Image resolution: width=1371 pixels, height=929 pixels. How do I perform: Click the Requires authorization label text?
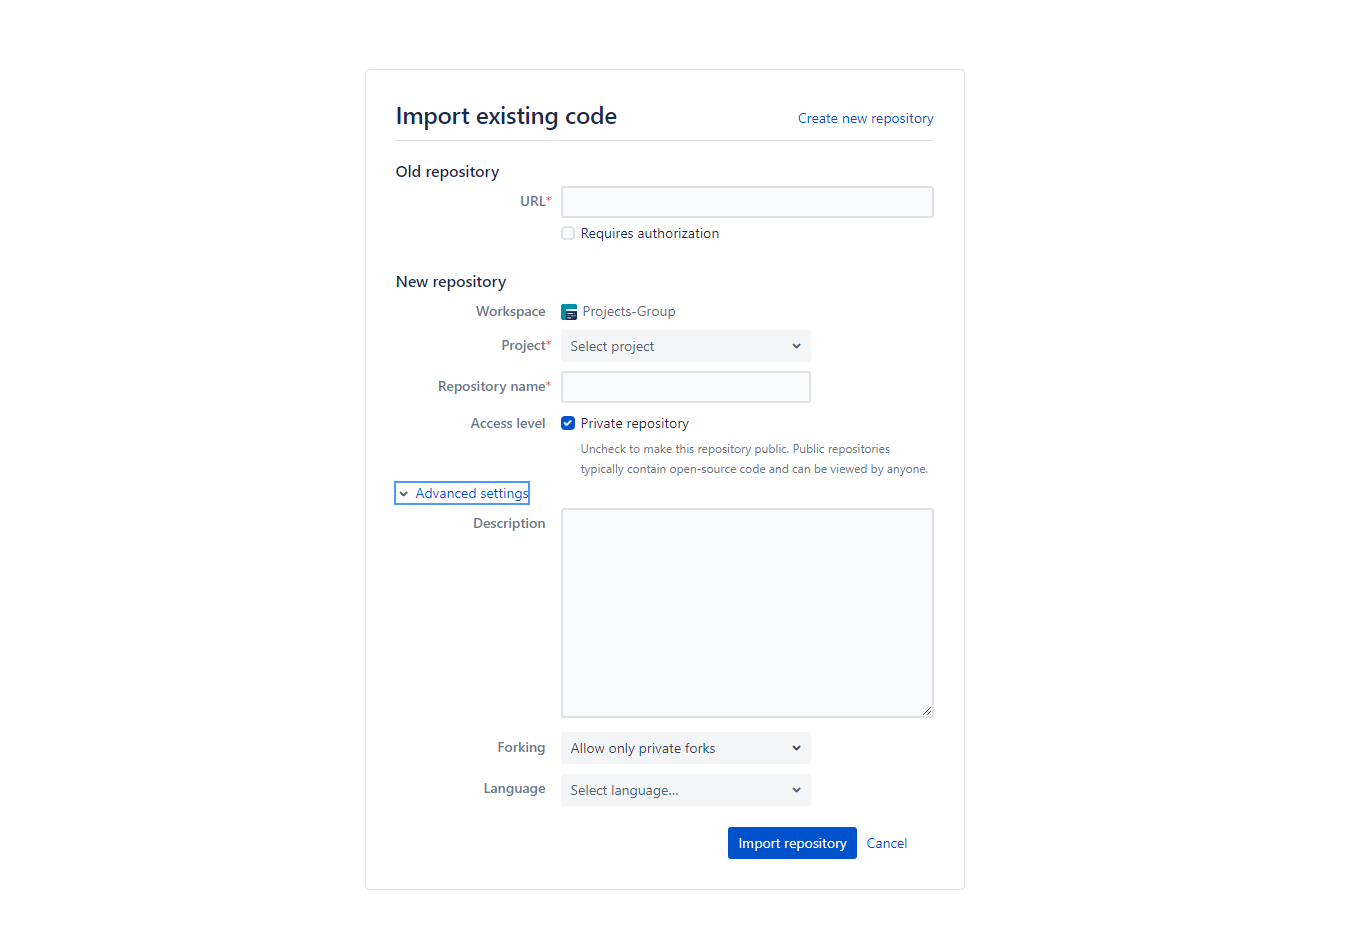pyautogui.click(x=649, y=232)
